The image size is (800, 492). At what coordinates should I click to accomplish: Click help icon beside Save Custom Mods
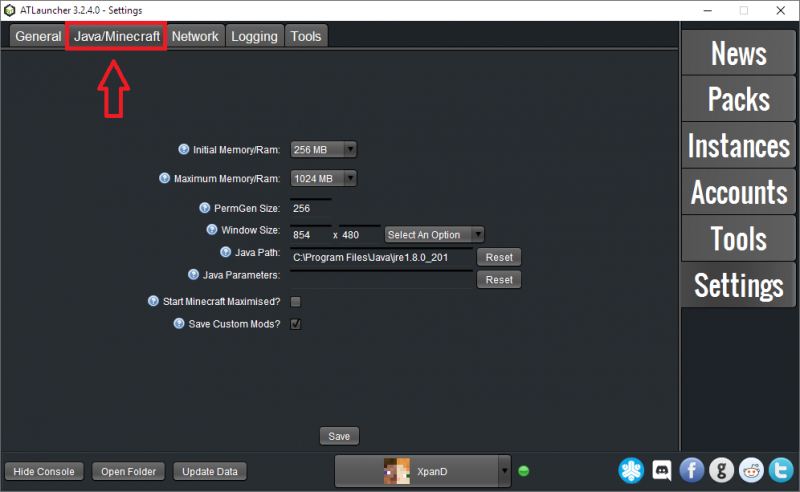point(179,324)
